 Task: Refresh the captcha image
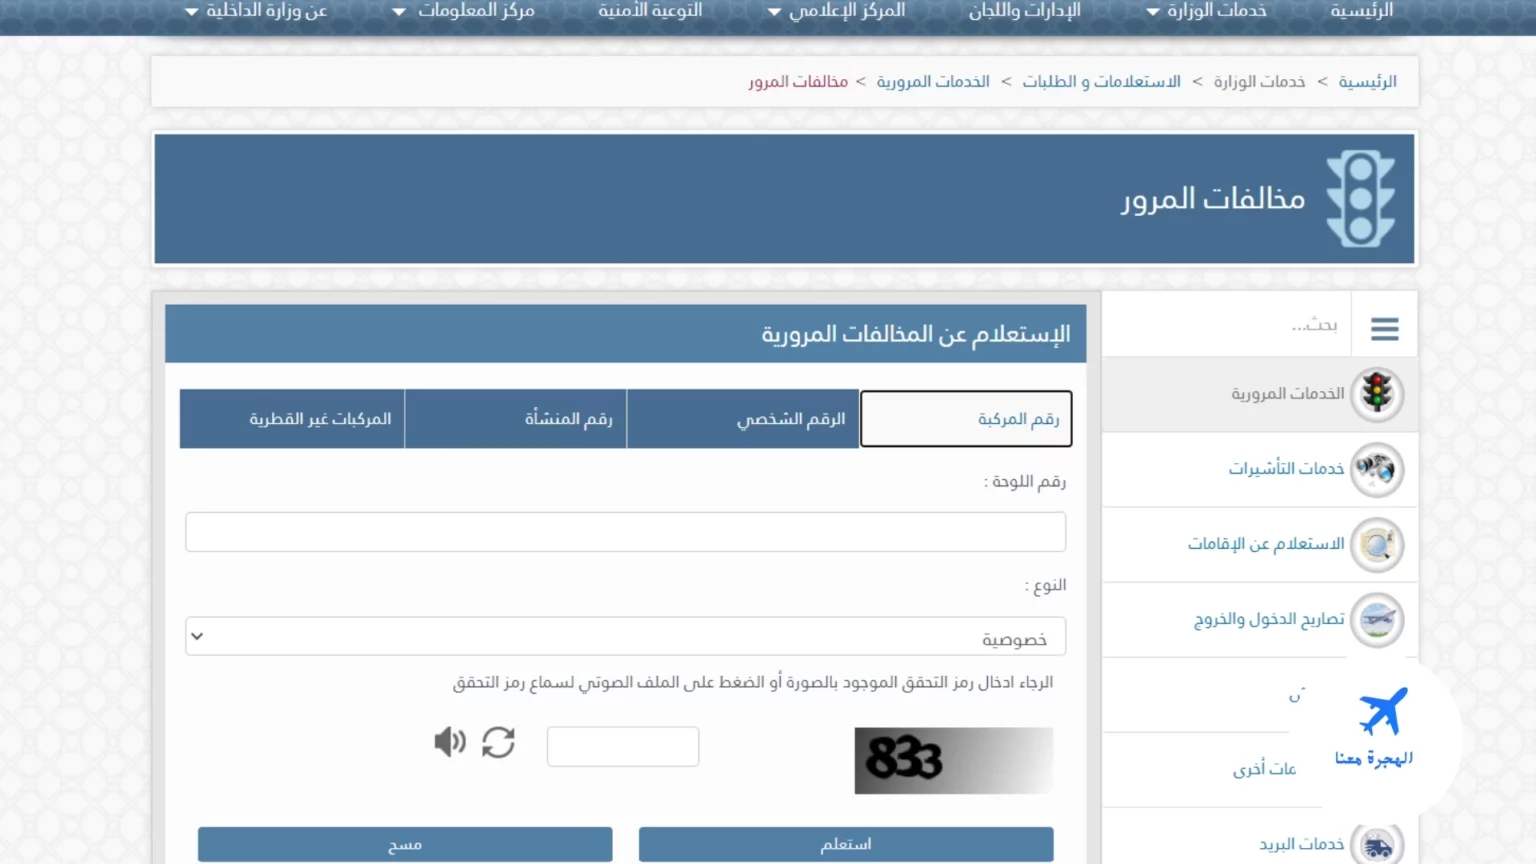click(498, 742)
